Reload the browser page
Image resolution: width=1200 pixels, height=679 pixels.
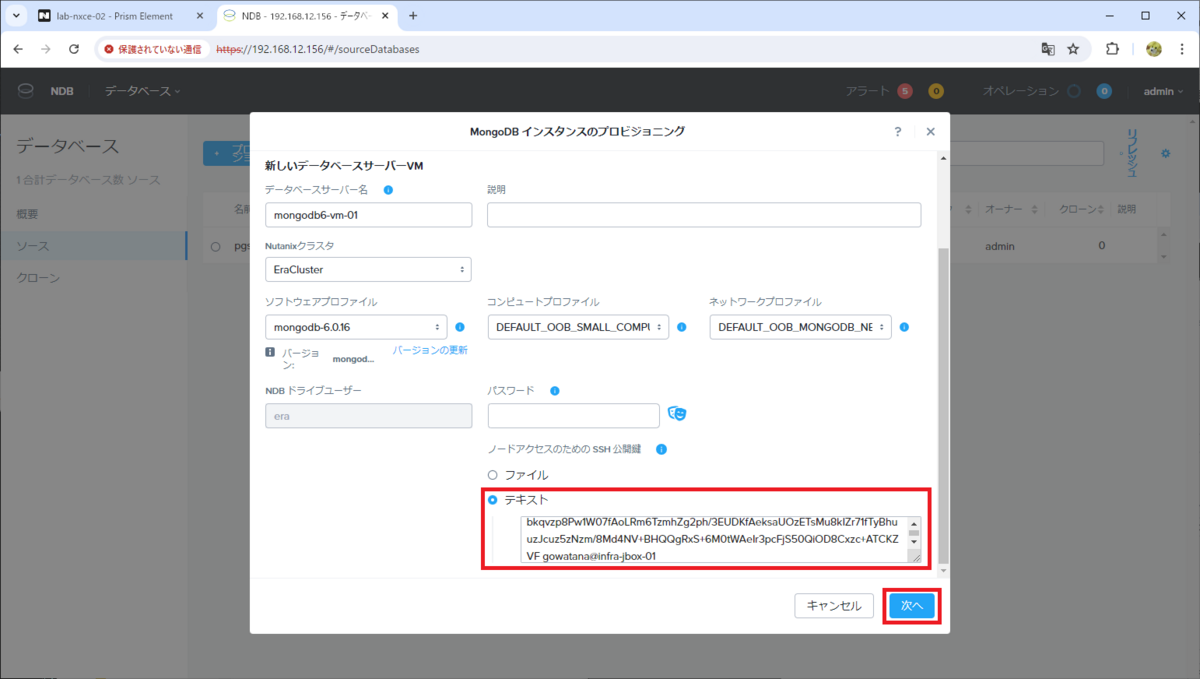(74, 48)
